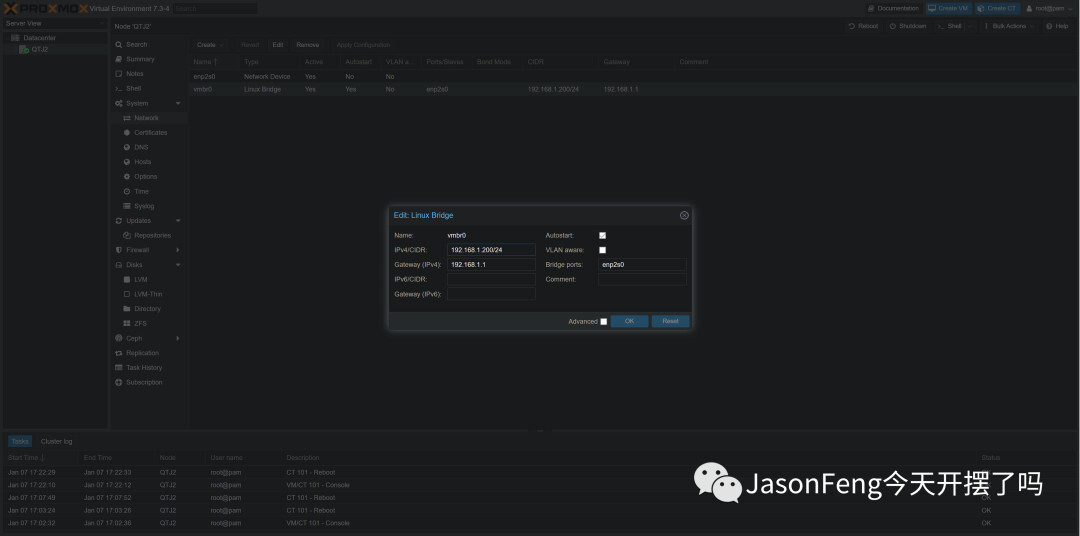Screen dimensions: 1080x536
Task: Open the root@pam user menu
Action: point(1049,8)
